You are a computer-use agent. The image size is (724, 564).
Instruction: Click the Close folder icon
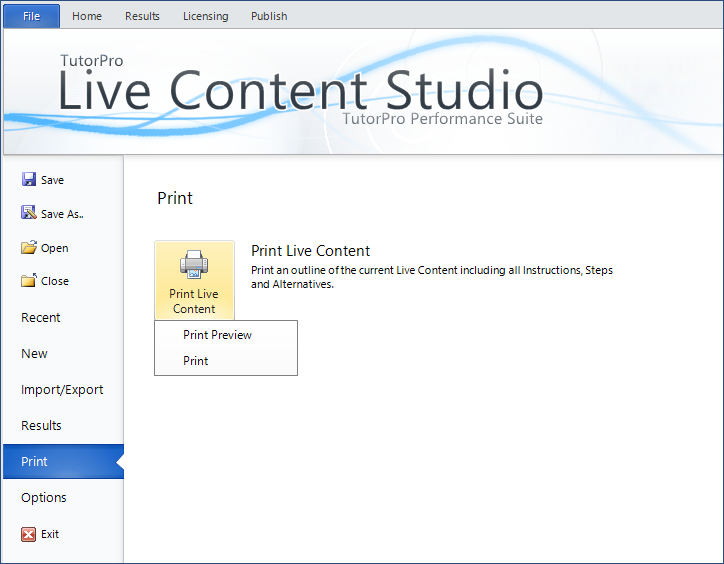pos(29,280)
